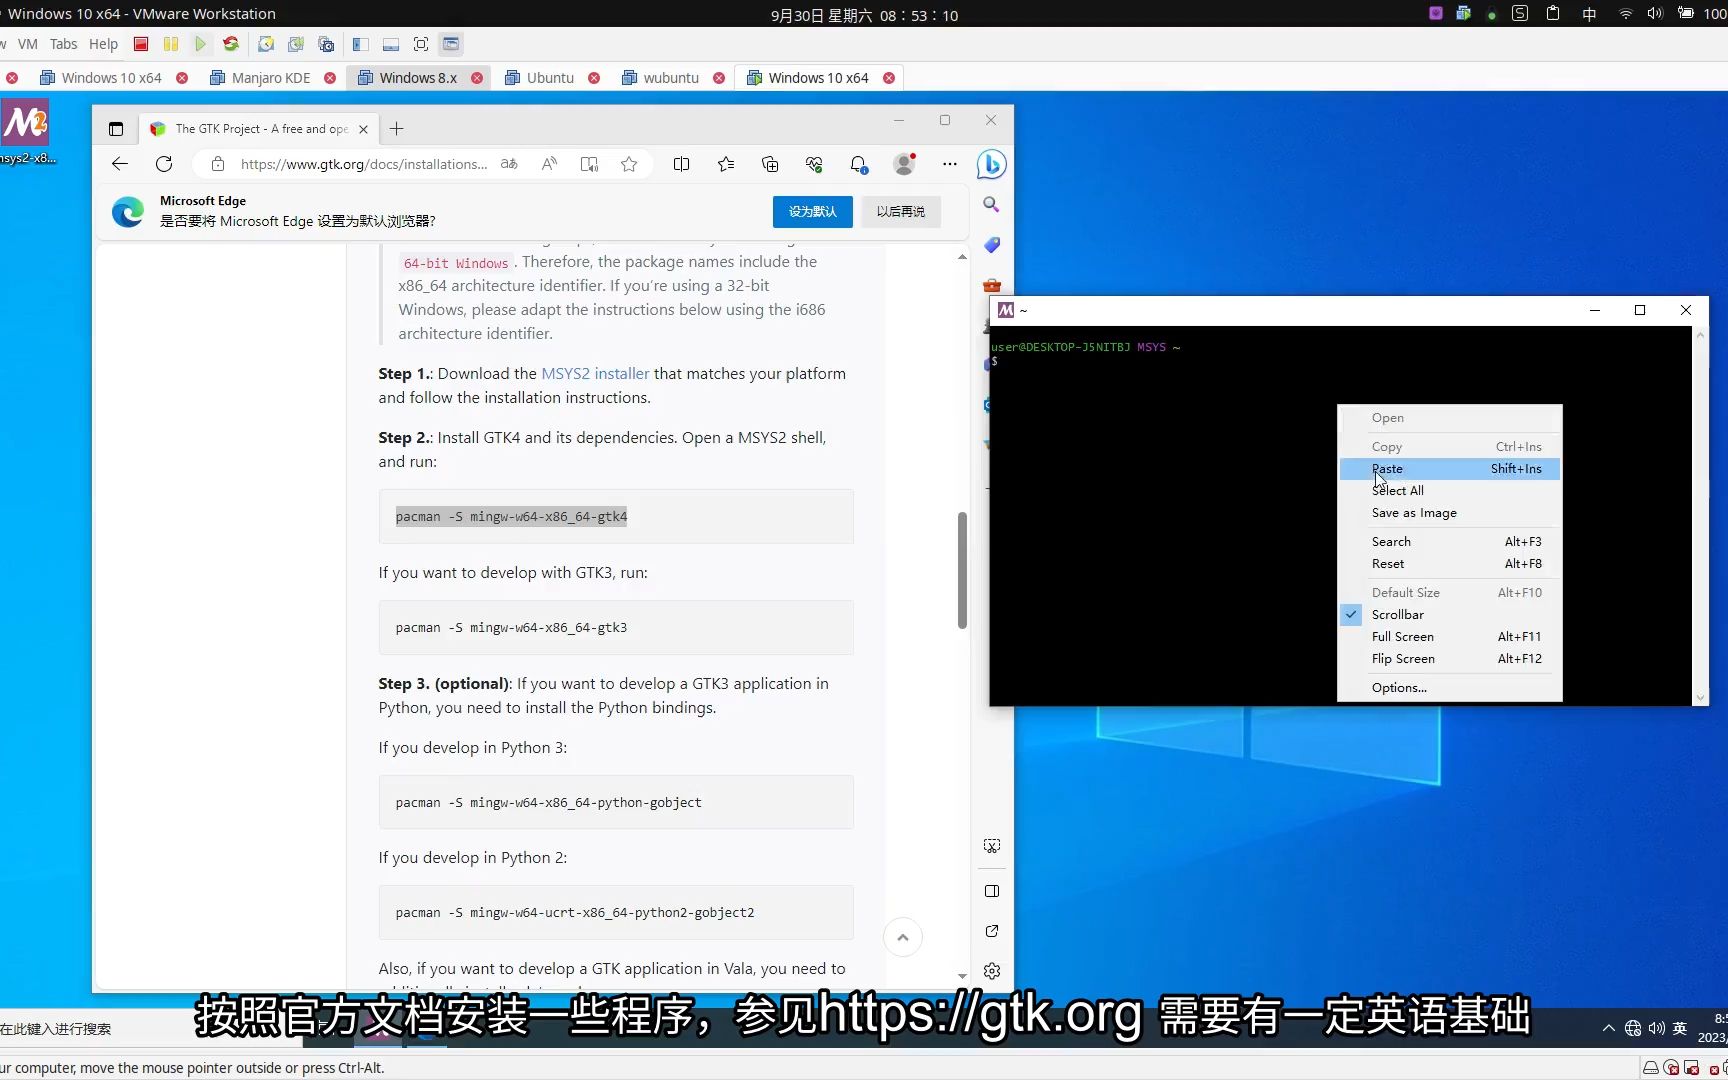Take a snapshot of the virtual machine
This screenshot has width=1728, height=1080.
[266, 44]
